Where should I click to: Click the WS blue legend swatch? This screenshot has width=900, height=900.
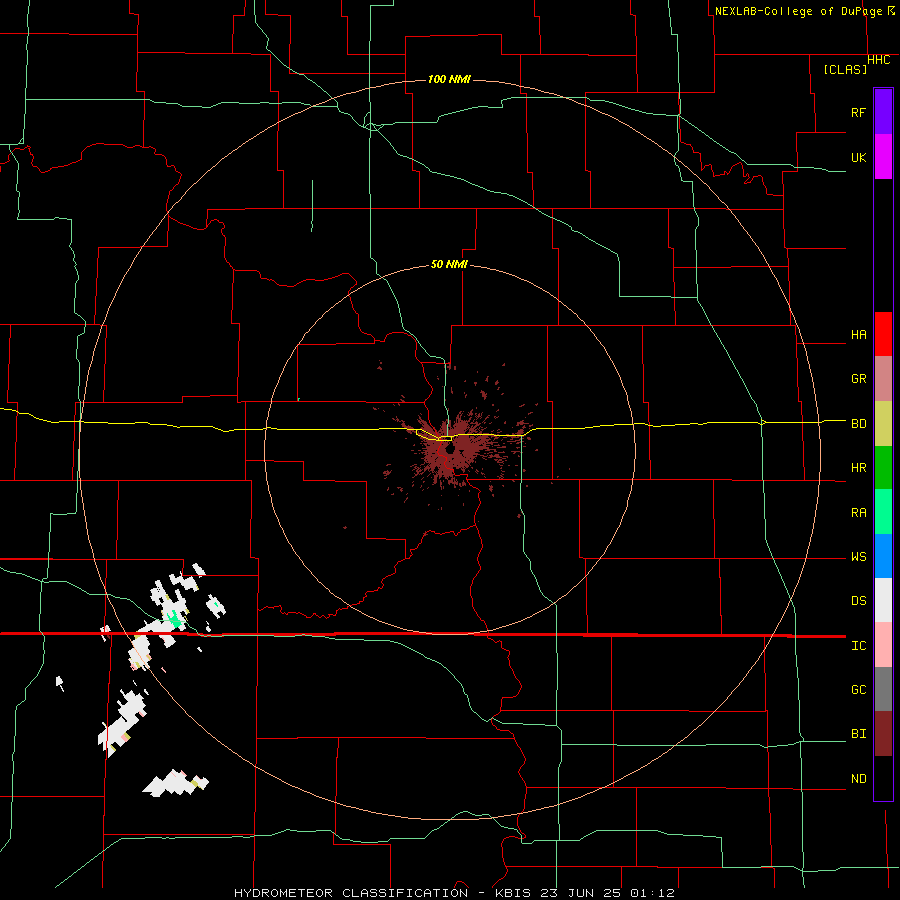click(x=883, y=556)
